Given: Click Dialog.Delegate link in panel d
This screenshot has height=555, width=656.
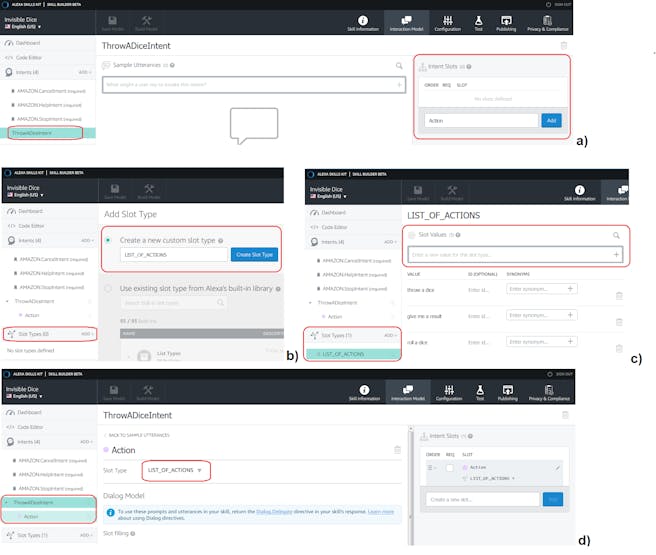Looking at the screenshot, I should point(274,512).
